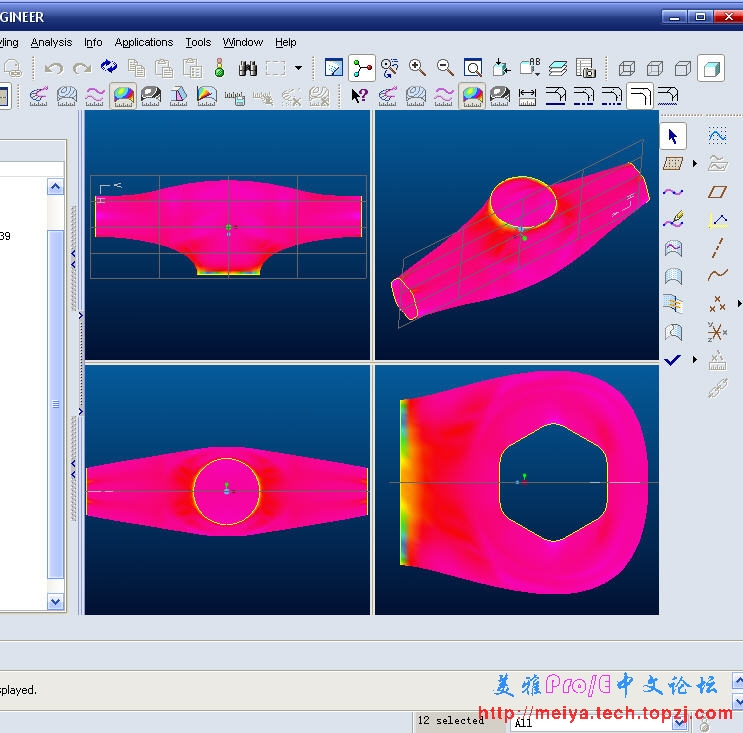Click the regenerate blue arrows icon
Screen dimensions: 743x733
108,68
